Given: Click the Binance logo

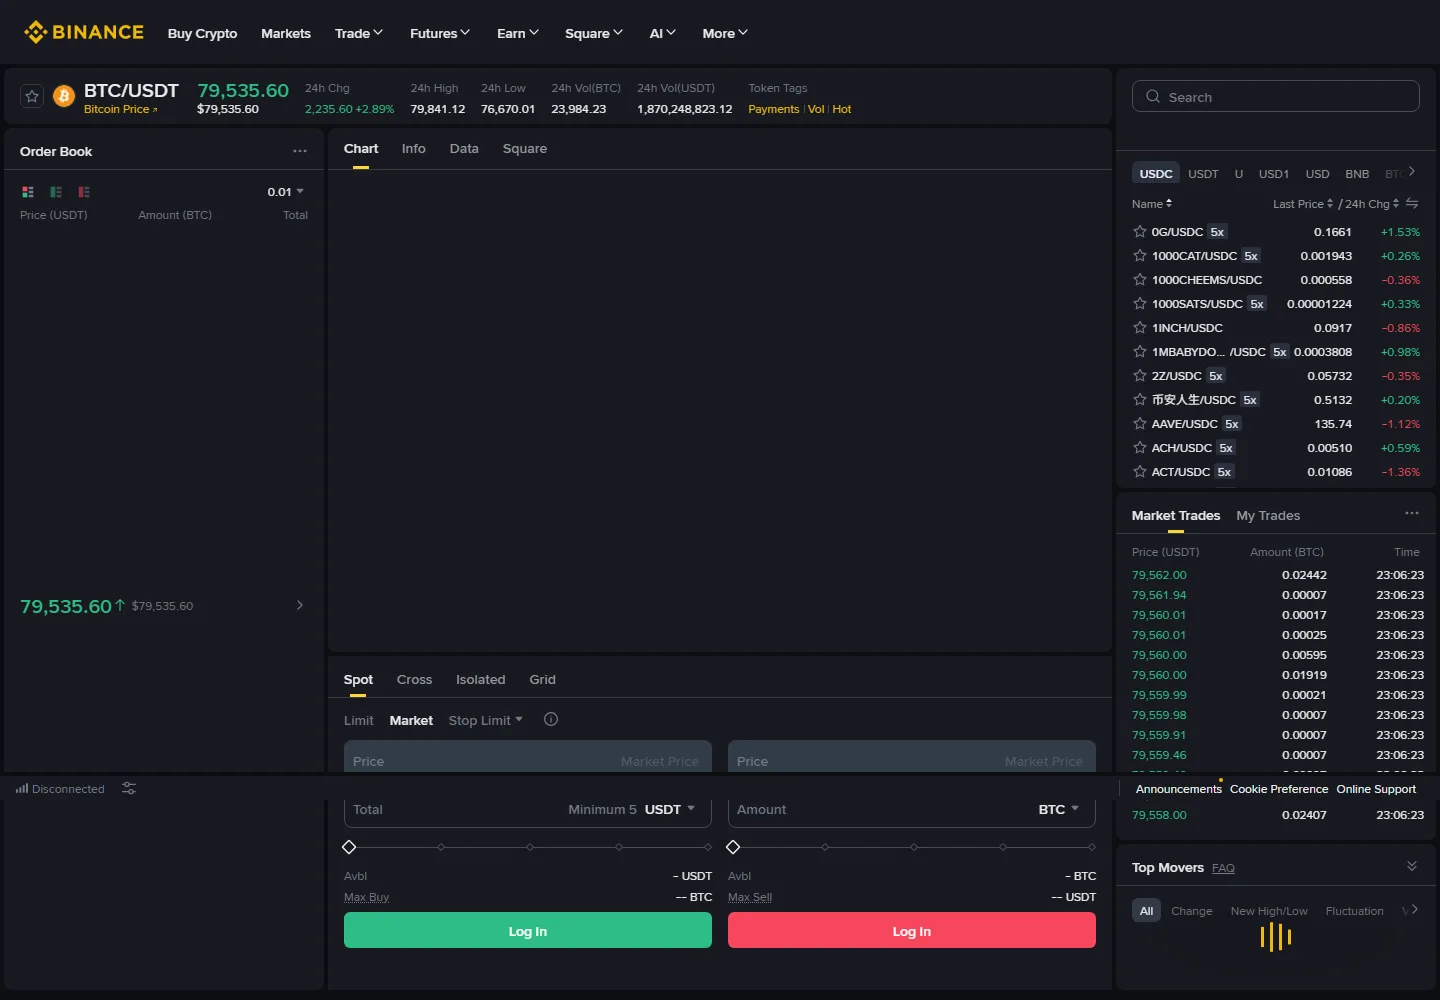Looking at the screenshot, I should click(x=84, y=32).
